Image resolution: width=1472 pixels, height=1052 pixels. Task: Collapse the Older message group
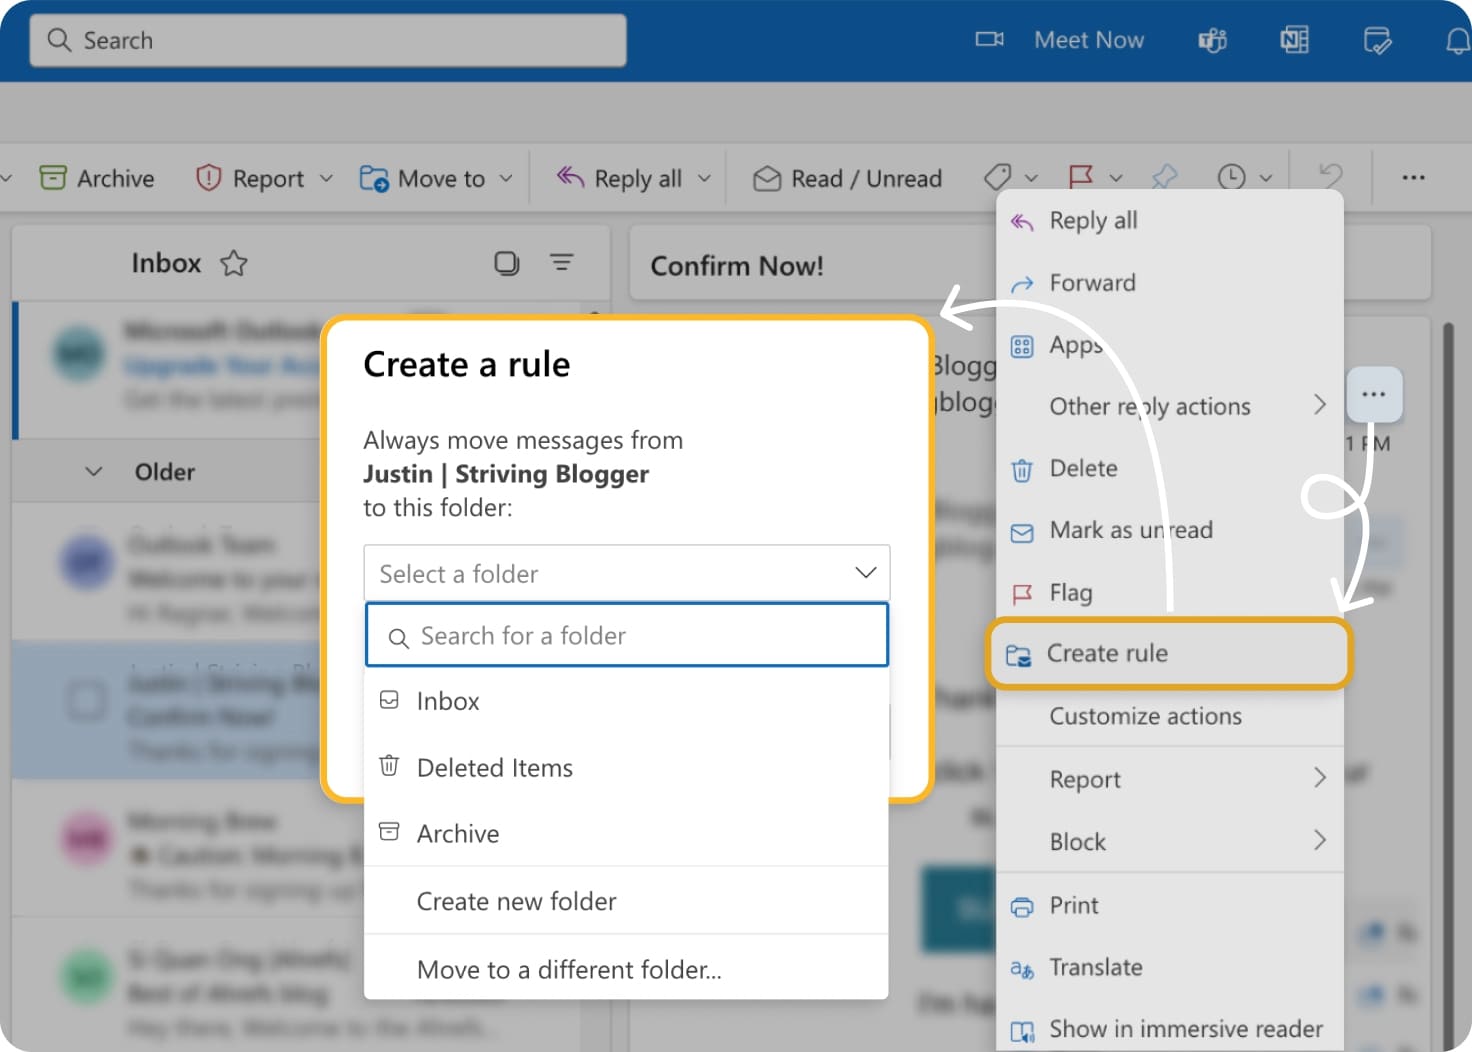click(93, 471)
